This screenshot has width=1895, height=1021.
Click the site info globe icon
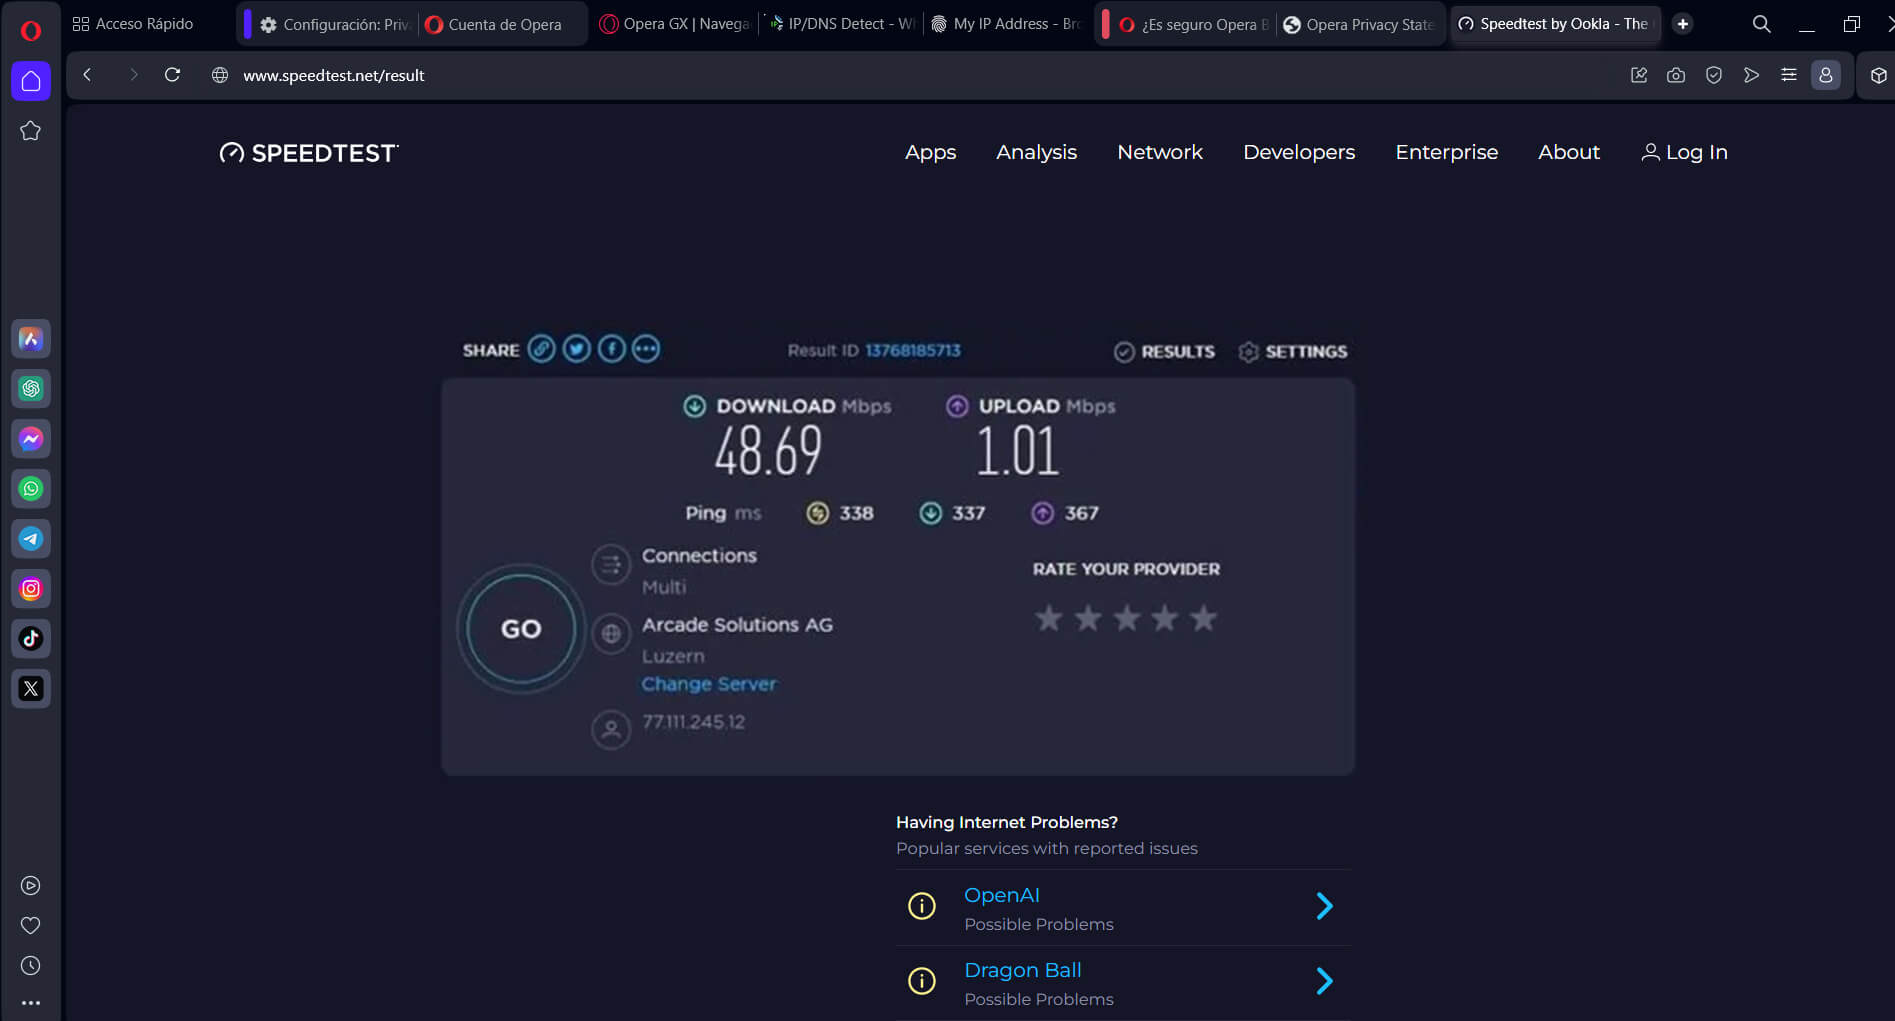[x=220, y=75]
